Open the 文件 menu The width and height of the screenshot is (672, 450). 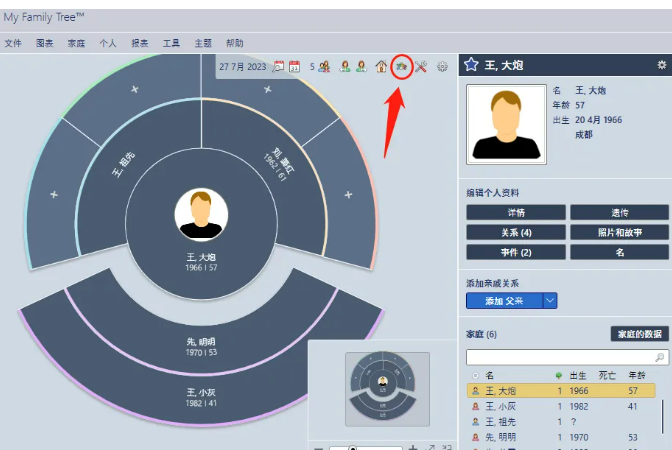click(x=13, y=44)
